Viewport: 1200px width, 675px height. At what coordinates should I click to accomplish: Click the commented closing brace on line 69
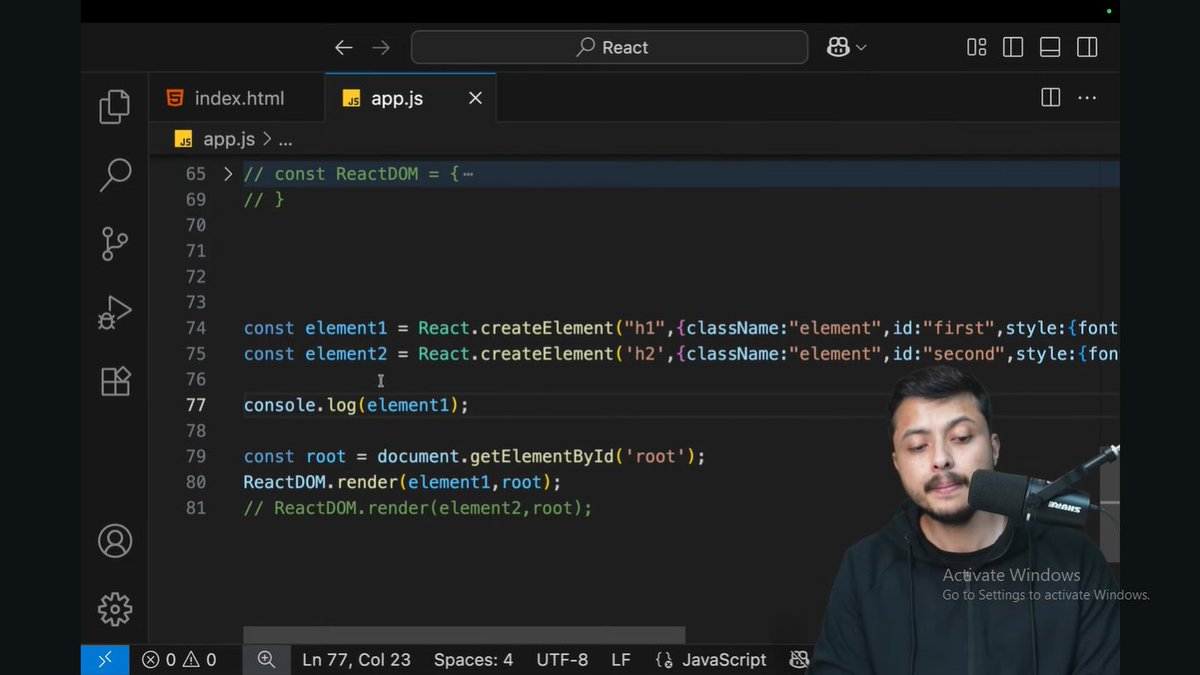(x=264, y=199)
